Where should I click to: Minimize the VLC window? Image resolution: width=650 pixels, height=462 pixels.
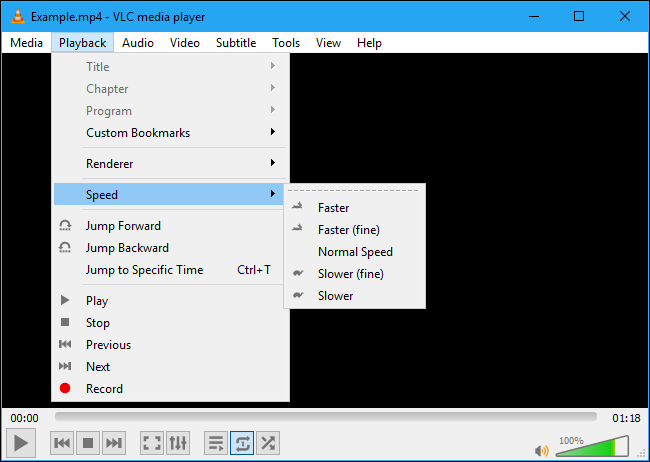click(x=534, y=17)
